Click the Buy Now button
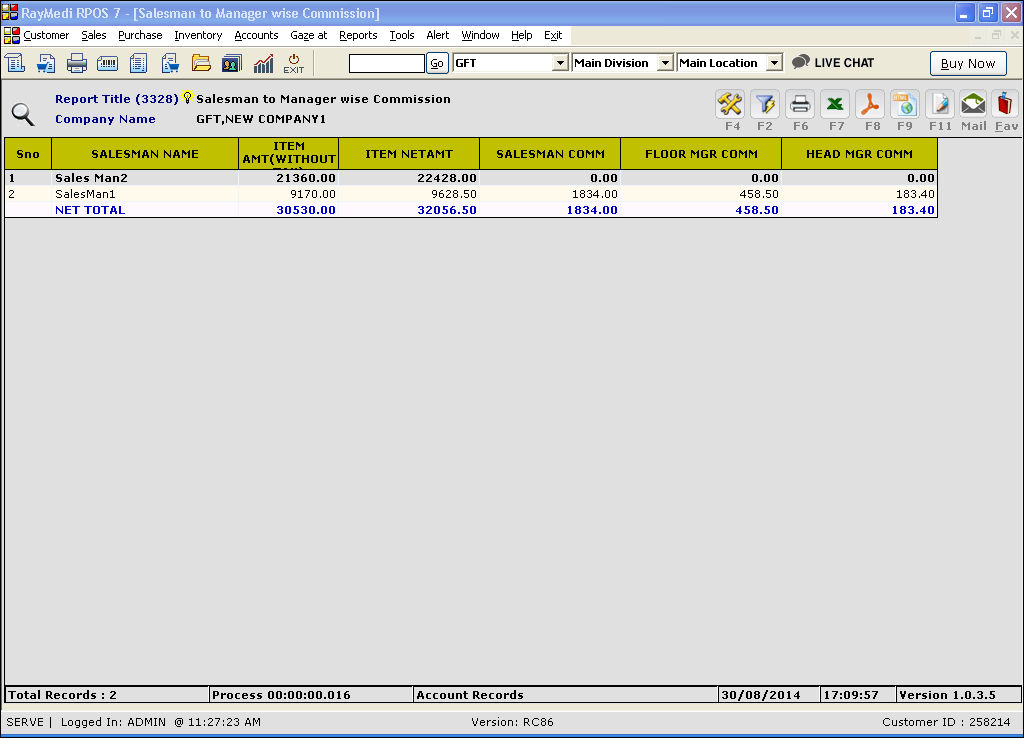Screen dimensions: 1024x738 [968, 63]
